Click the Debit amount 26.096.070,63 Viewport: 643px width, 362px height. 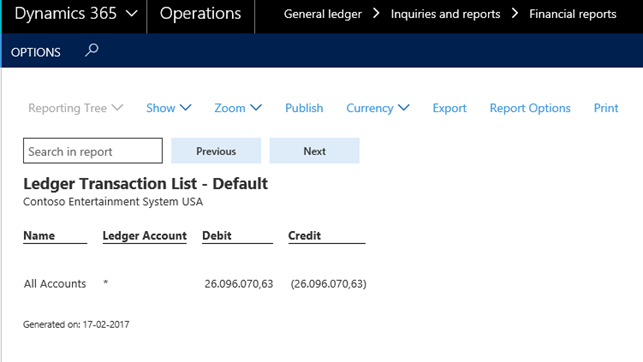pyautogui.click(x=239, y=284)
